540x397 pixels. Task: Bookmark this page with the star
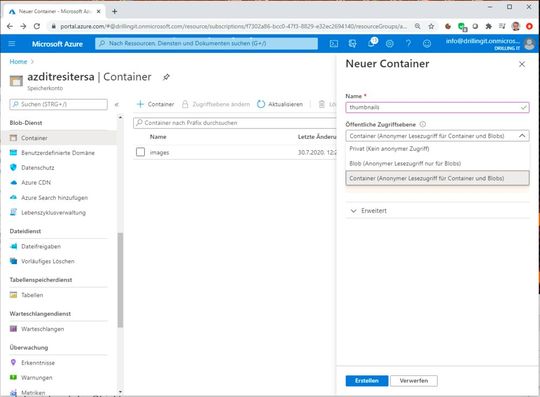click(431, 26)
